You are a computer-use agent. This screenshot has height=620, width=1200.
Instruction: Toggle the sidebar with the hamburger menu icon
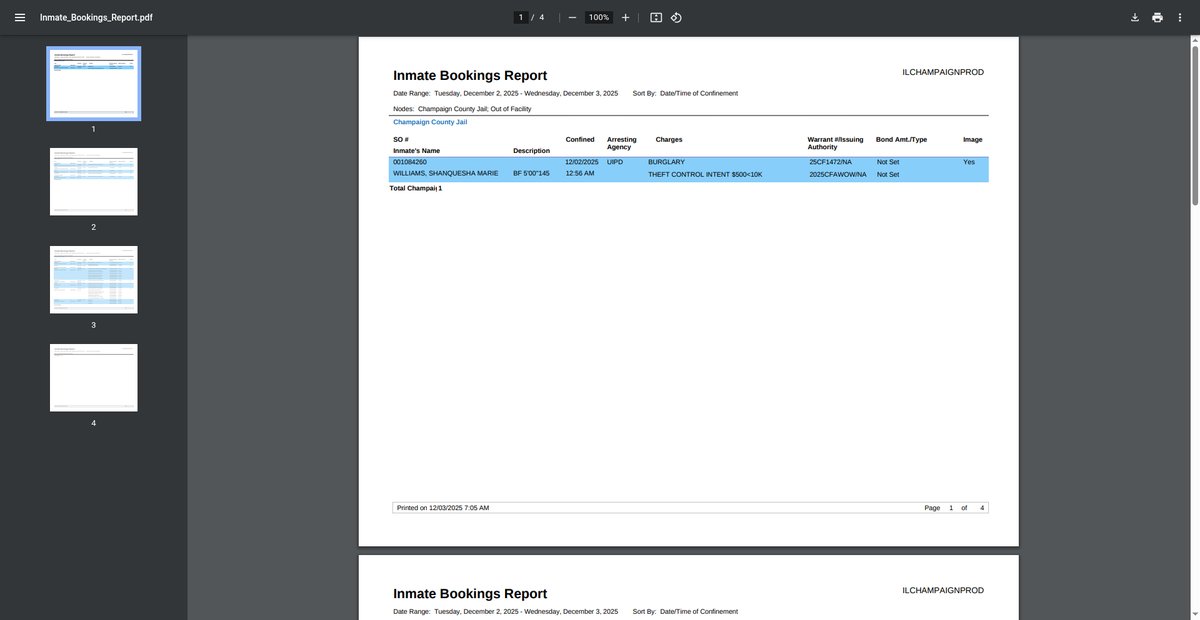coord(20,18)
